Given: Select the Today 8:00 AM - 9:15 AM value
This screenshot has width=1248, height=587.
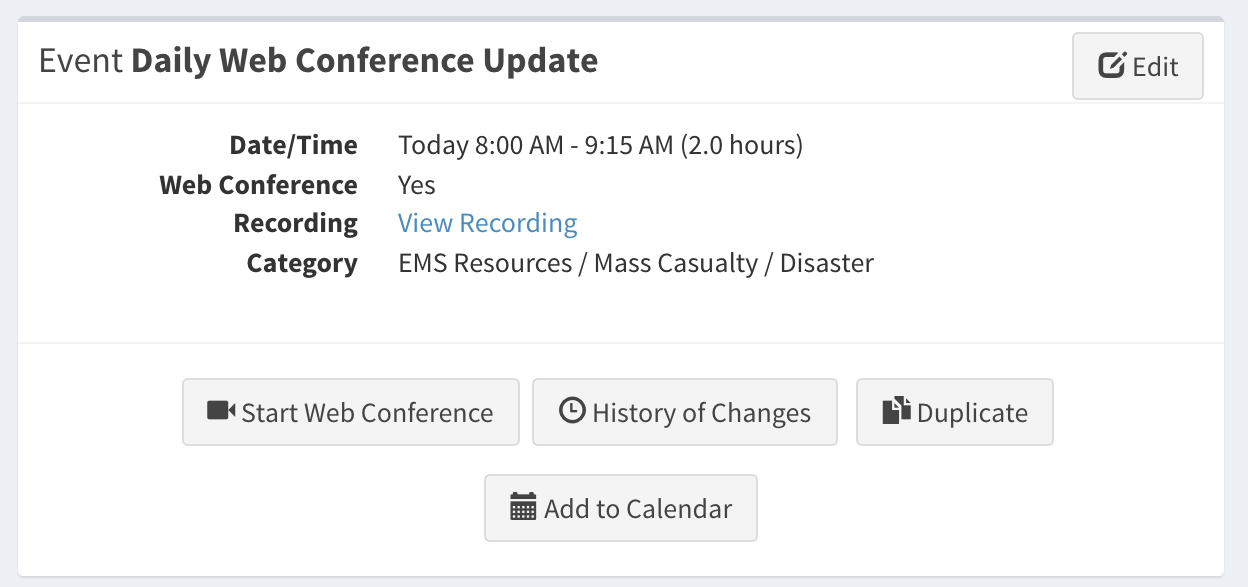Looking at the screenshot, I should click(536, 145).
